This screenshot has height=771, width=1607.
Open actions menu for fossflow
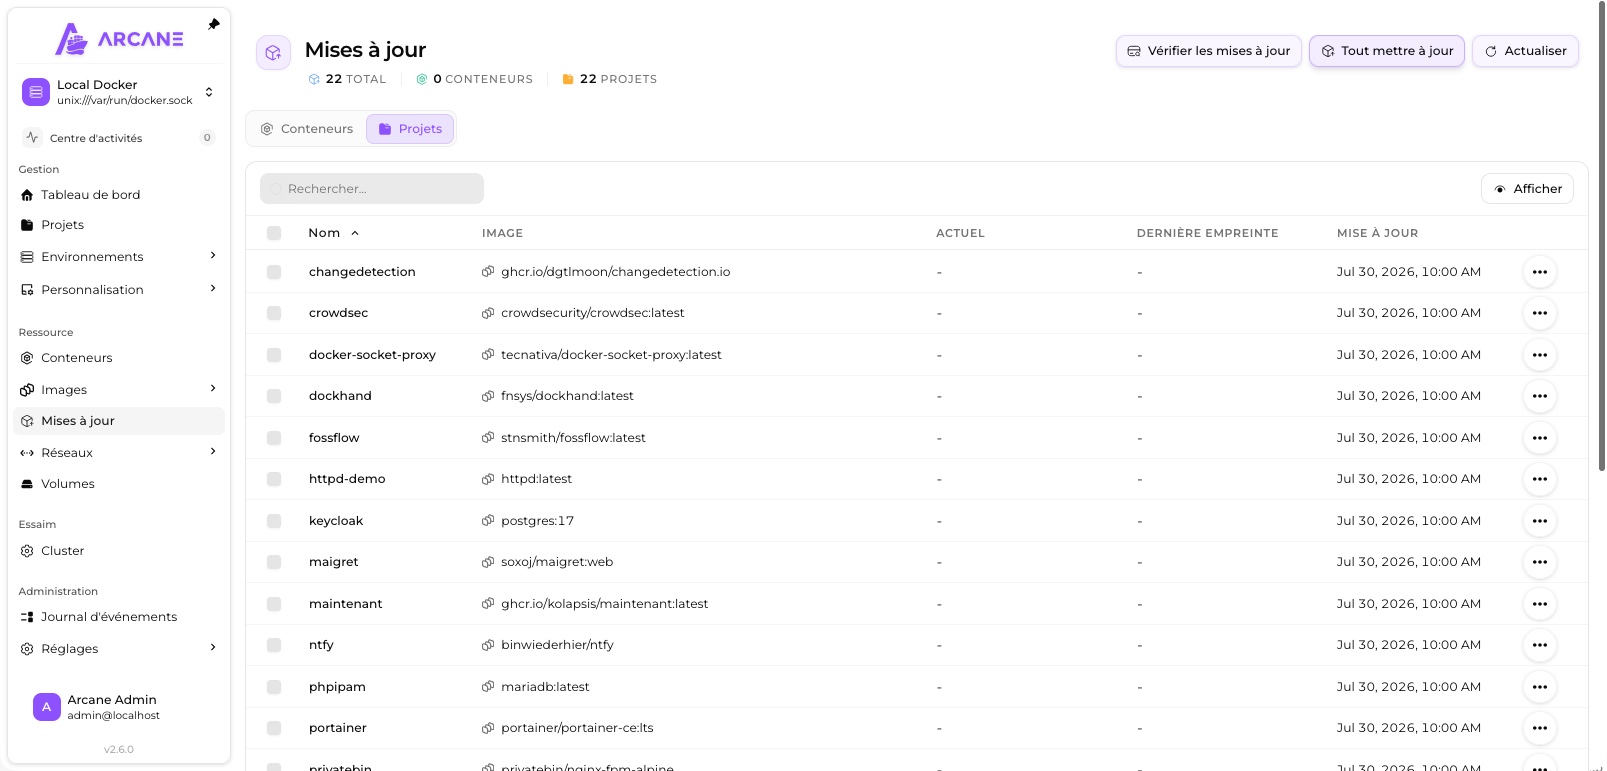[x=1540, y=438]
